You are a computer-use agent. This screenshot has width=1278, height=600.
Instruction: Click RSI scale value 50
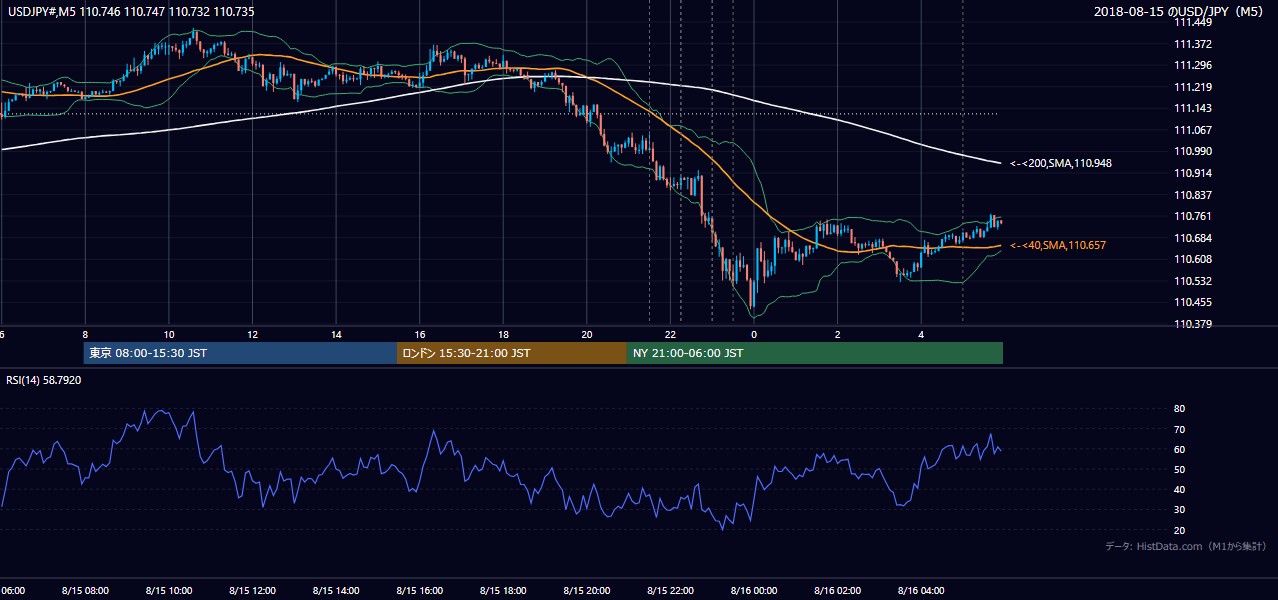(1180, 469)
